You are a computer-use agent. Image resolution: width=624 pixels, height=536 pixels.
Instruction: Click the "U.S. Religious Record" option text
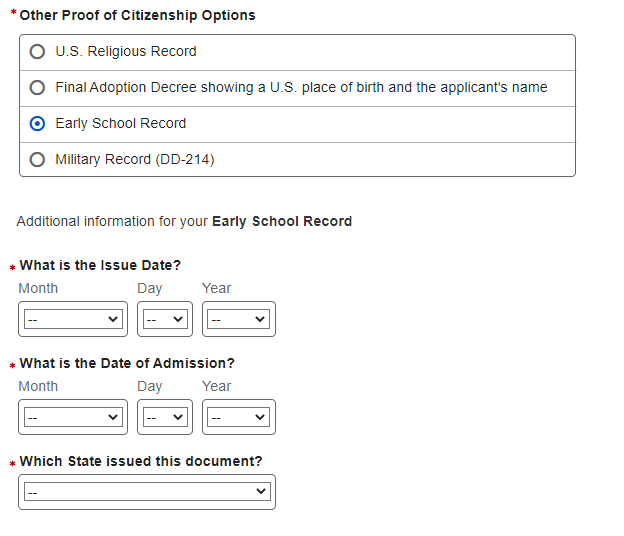pyautogui.click(x=126, y=52)
